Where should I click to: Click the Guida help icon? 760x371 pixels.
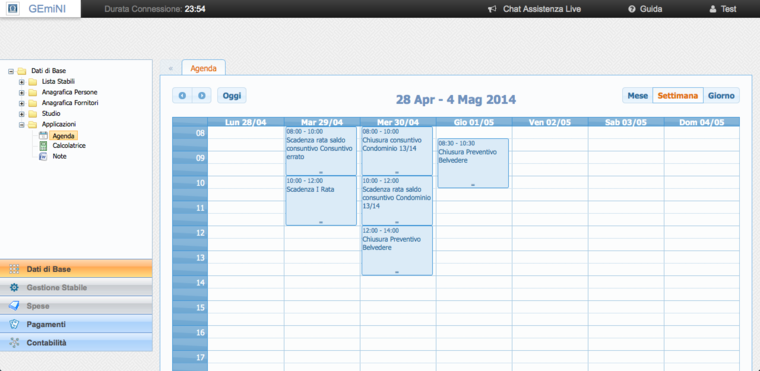[632, 9]
